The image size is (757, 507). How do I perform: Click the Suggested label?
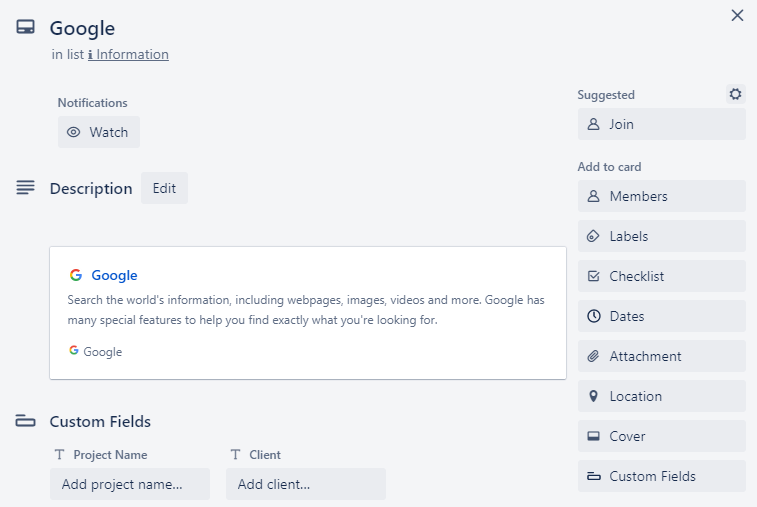606,95
